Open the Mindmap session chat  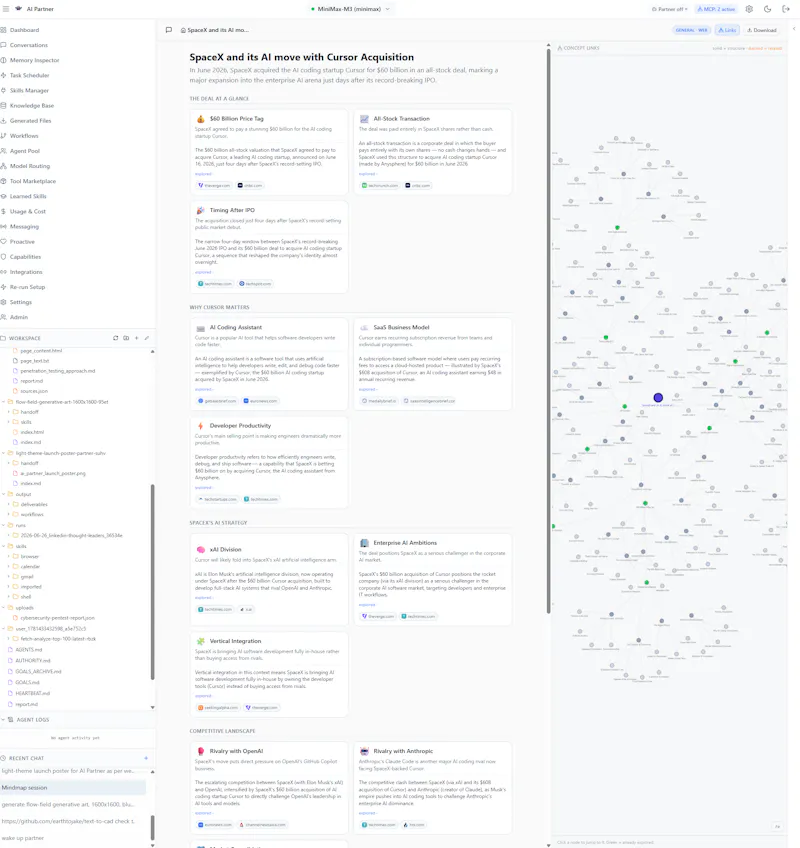click(x=73, y=787)
